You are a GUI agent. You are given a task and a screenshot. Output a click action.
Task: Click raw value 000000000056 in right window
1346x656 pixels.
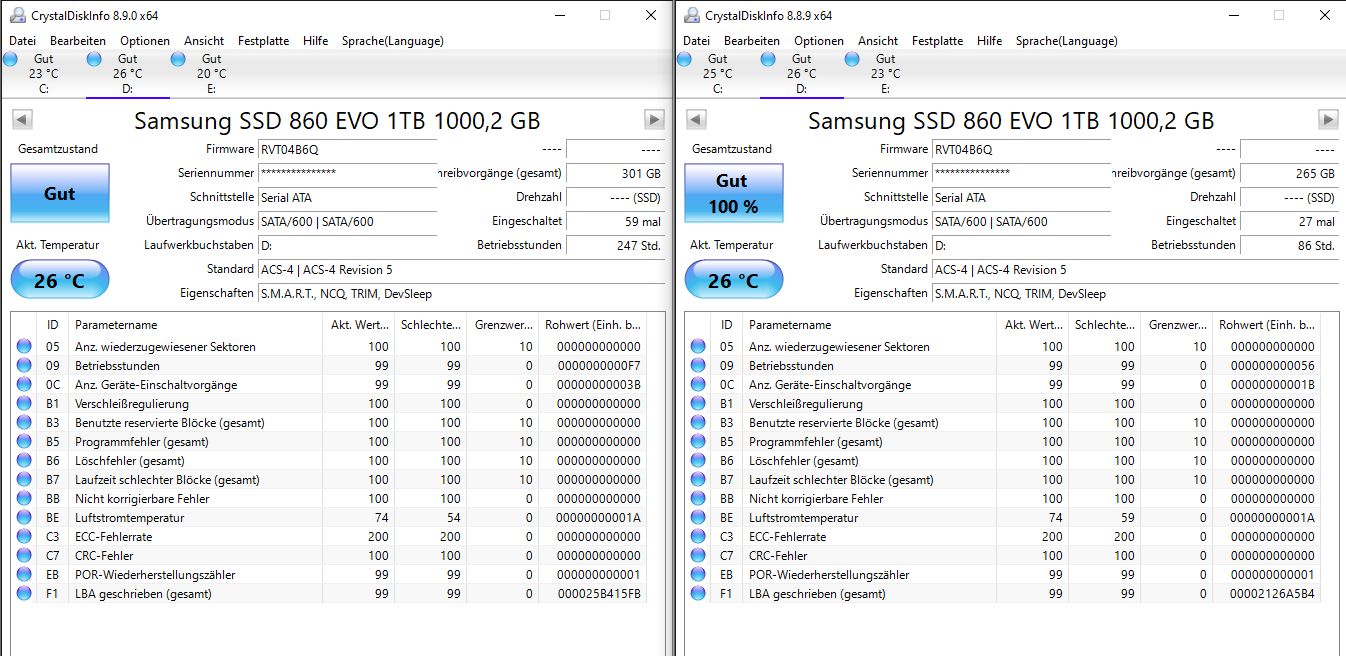1274,366
